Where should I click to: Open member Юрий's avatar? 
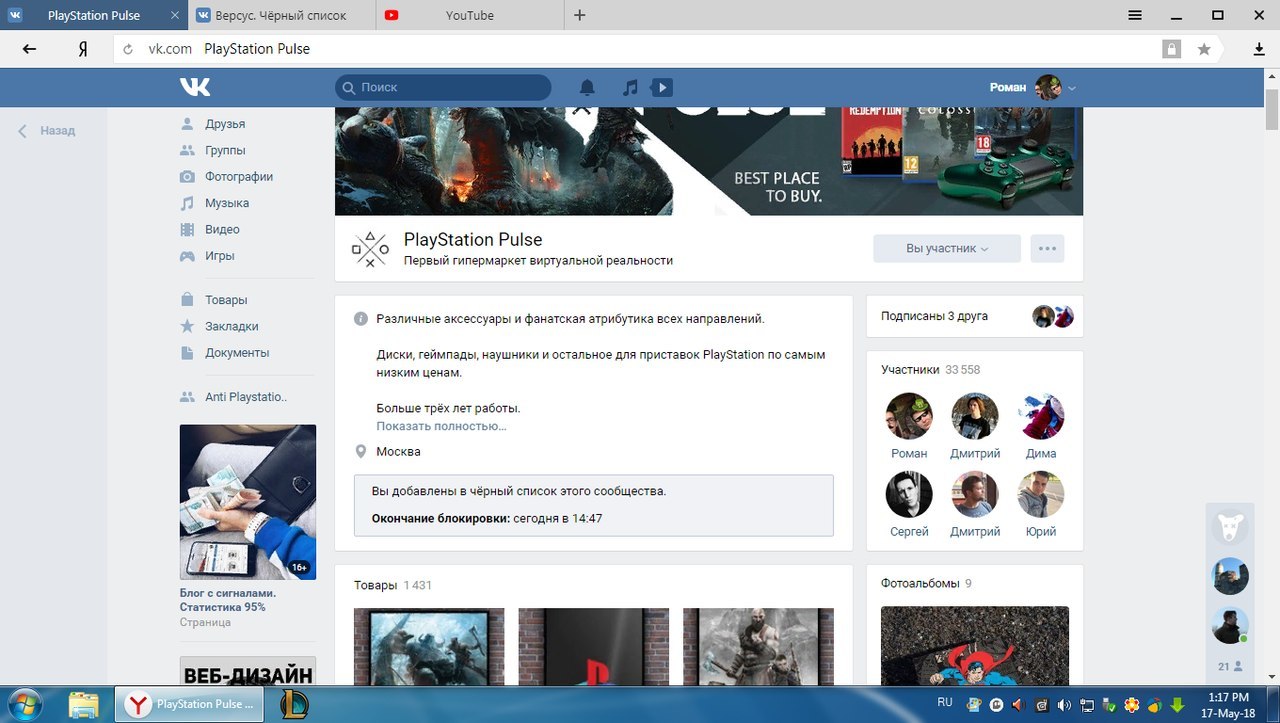(1041, 494)
